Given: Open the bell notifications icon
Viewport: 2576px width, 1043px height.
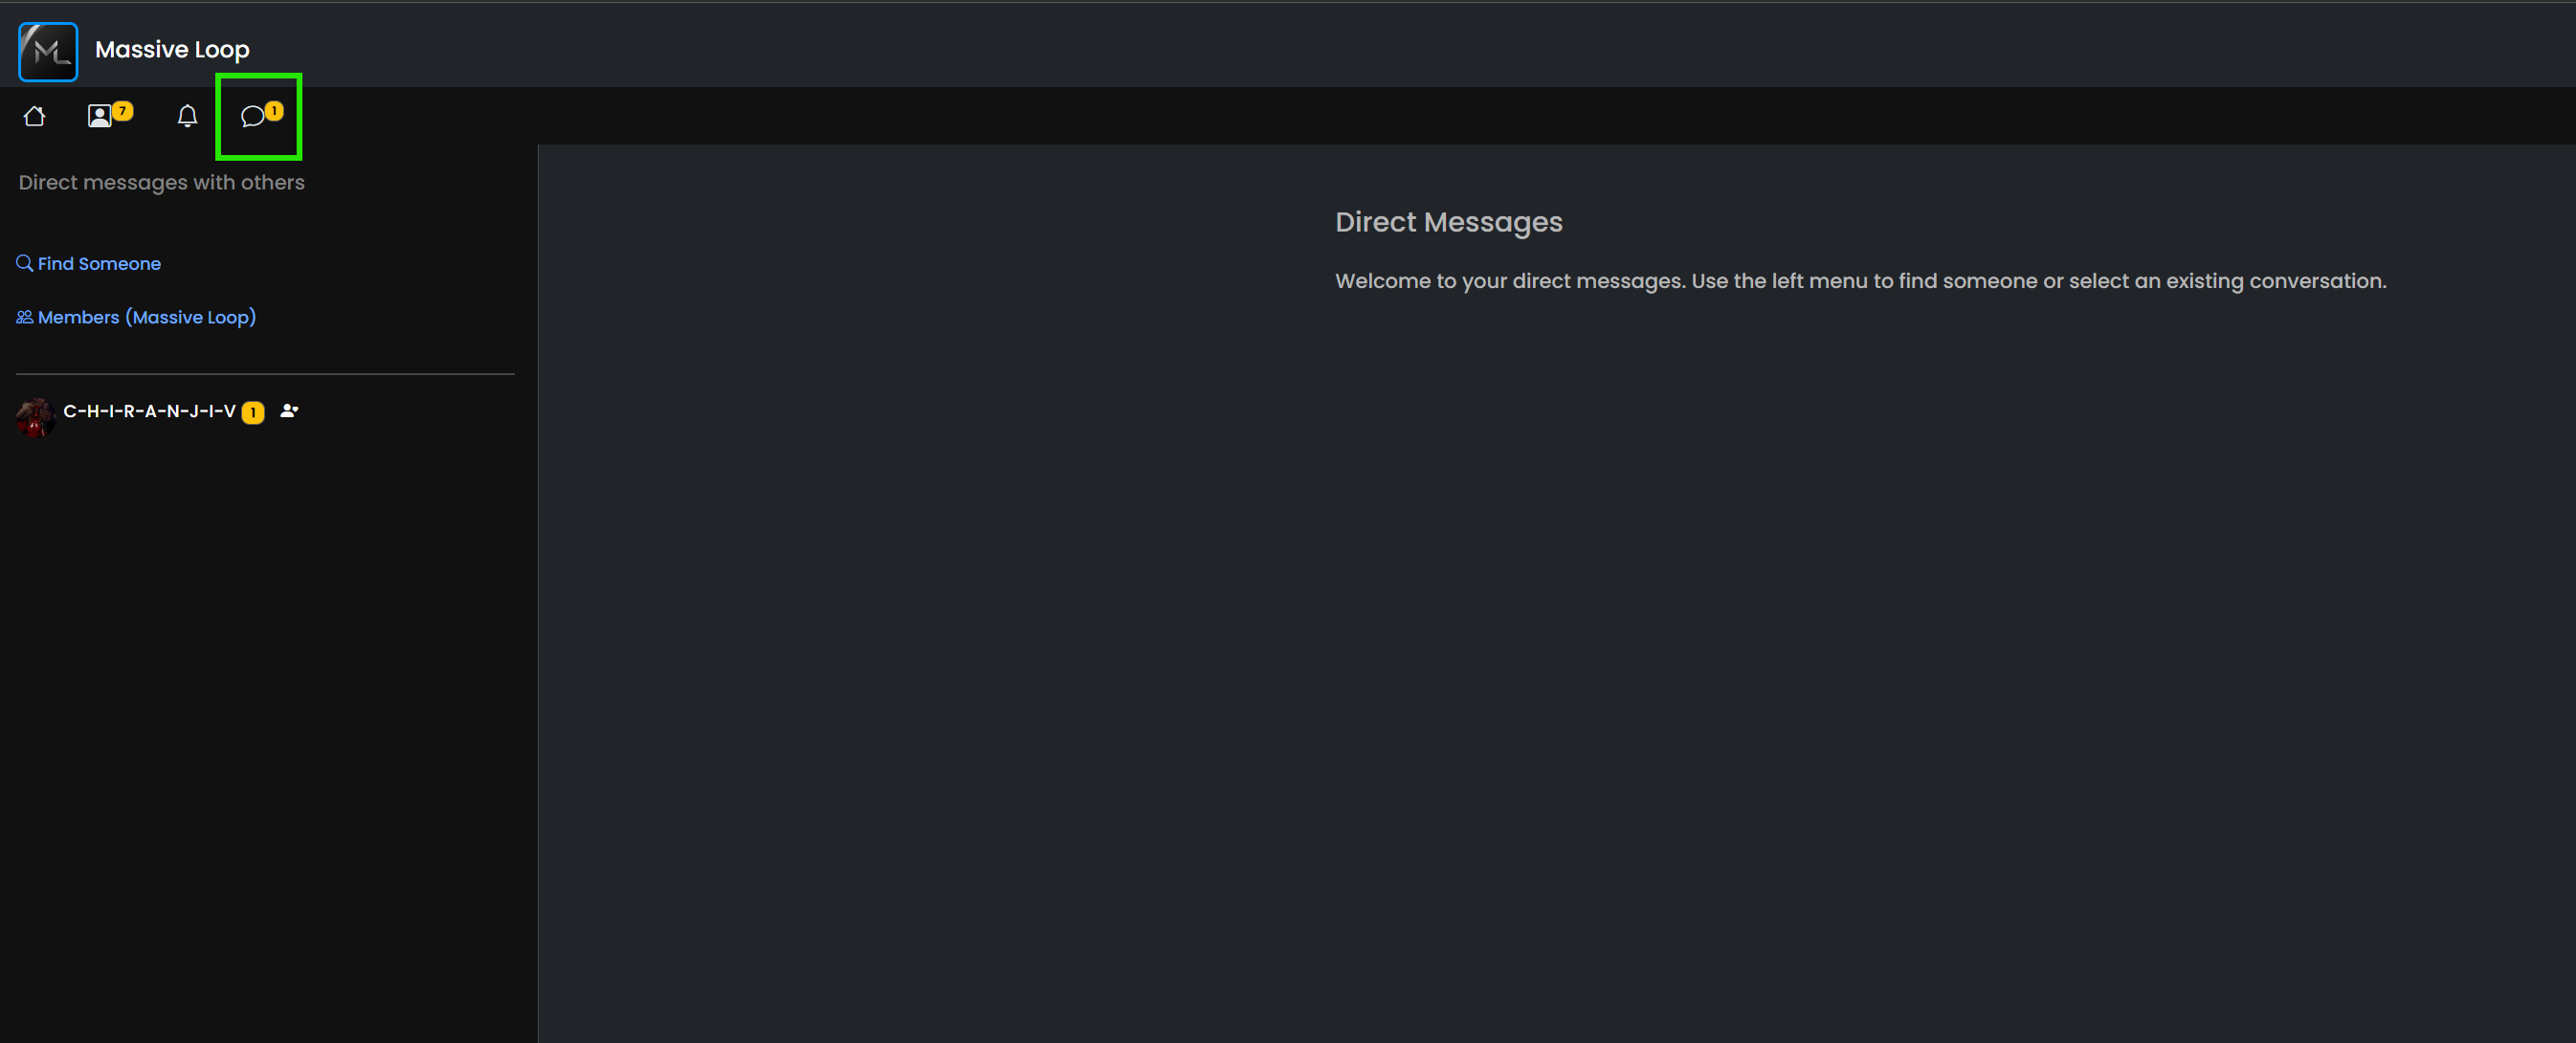Looking at the screenshot, I should coord(187,116).
